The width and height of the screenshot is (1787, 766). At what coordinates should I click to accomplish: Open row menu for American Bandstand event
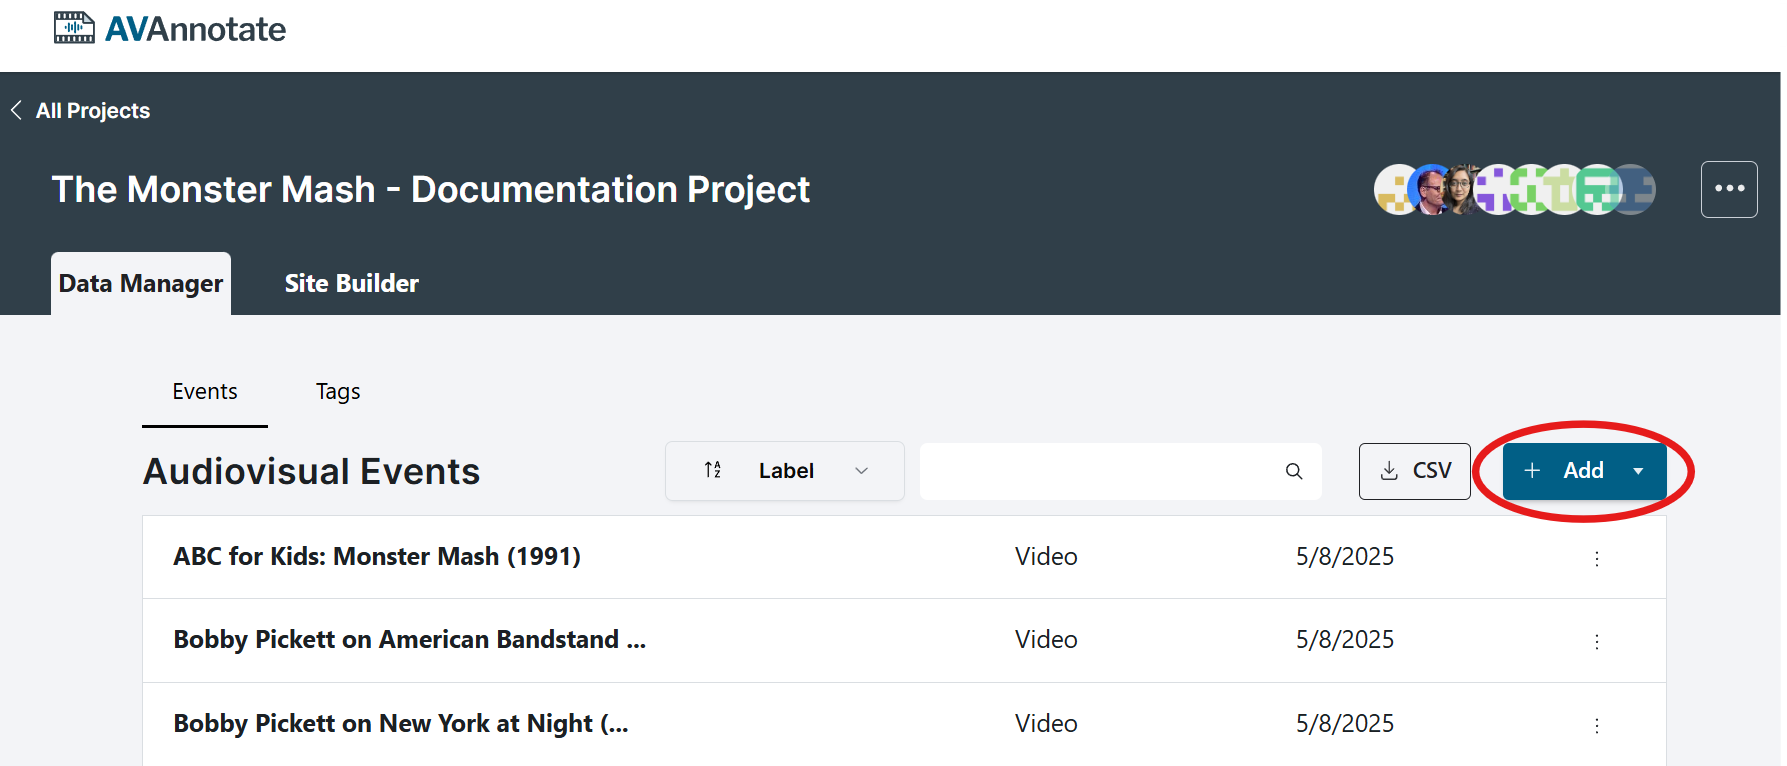tap(1597, 641)
